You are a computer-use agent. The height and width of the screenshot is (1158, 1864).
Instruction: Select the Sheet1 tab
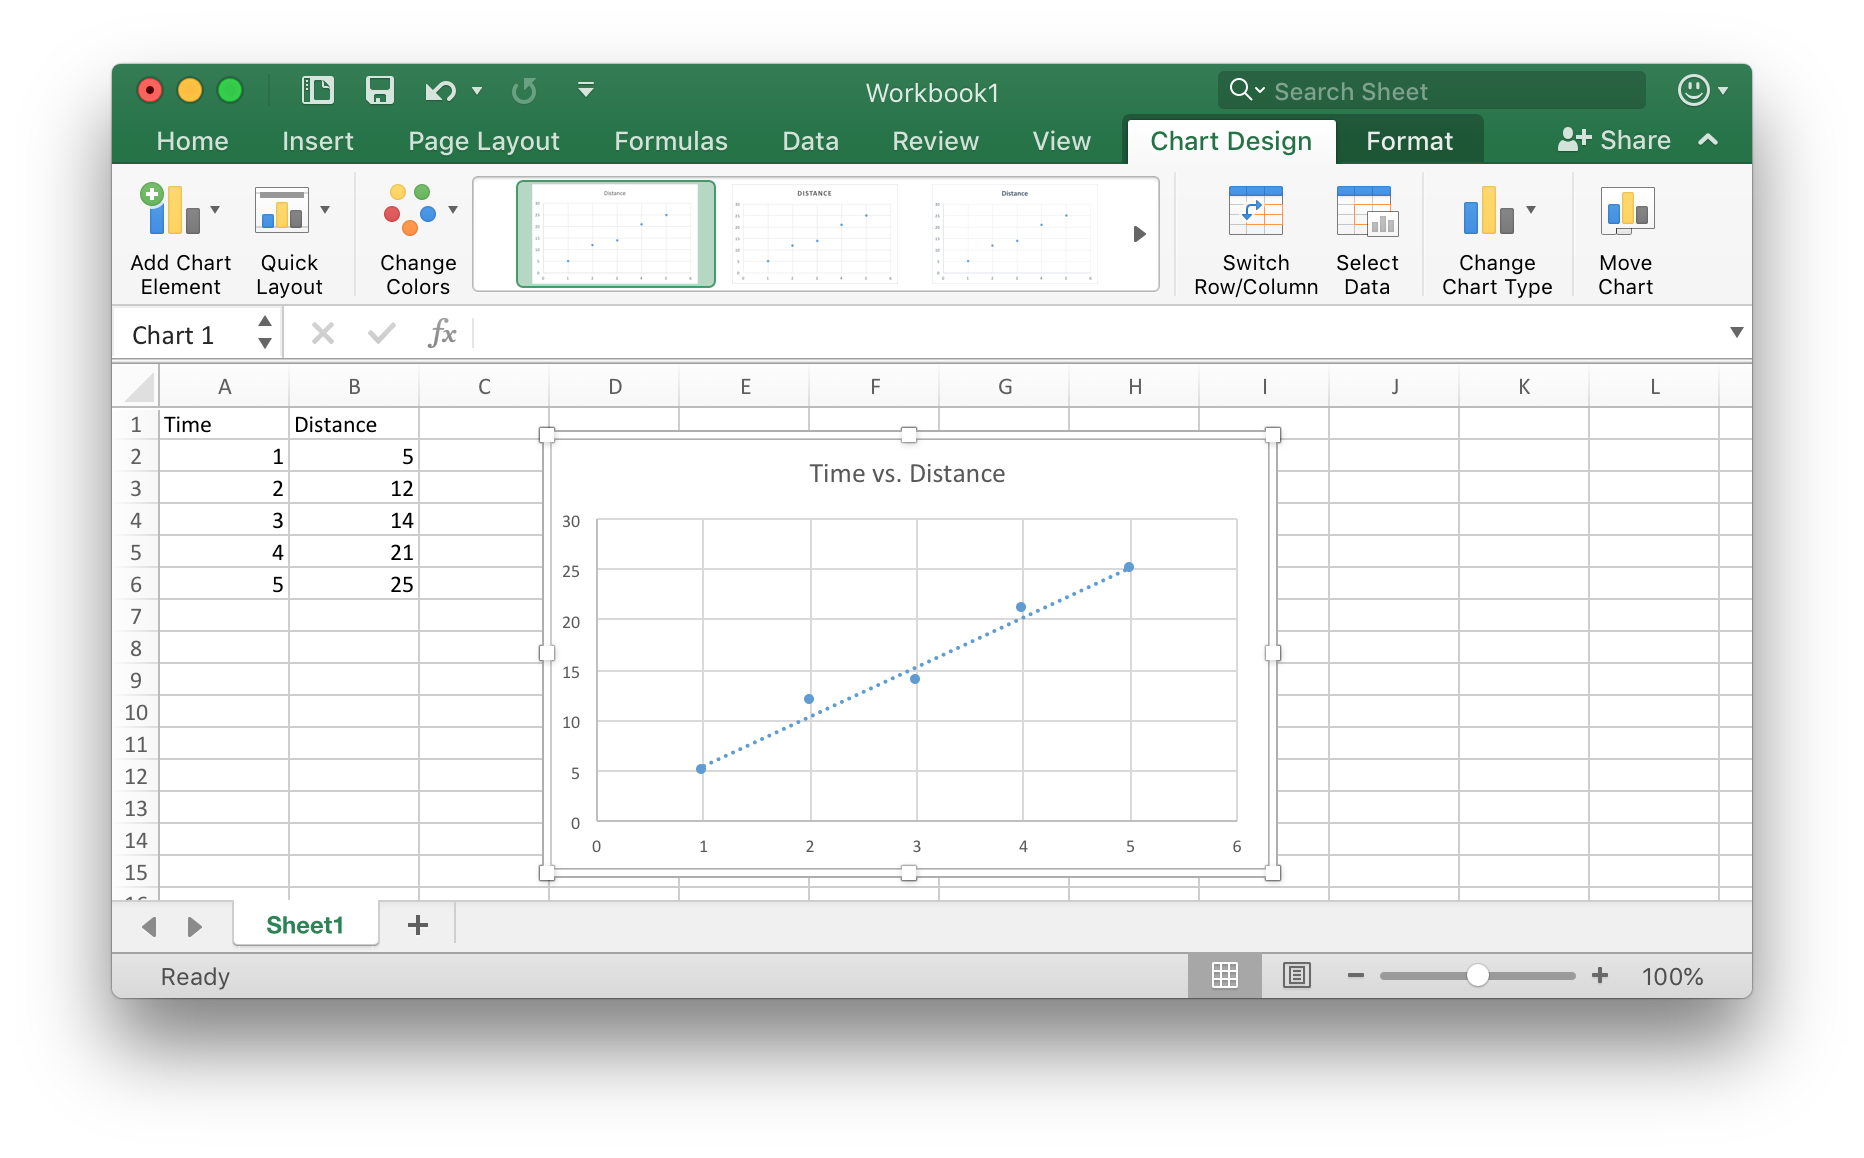coord(305,925)
